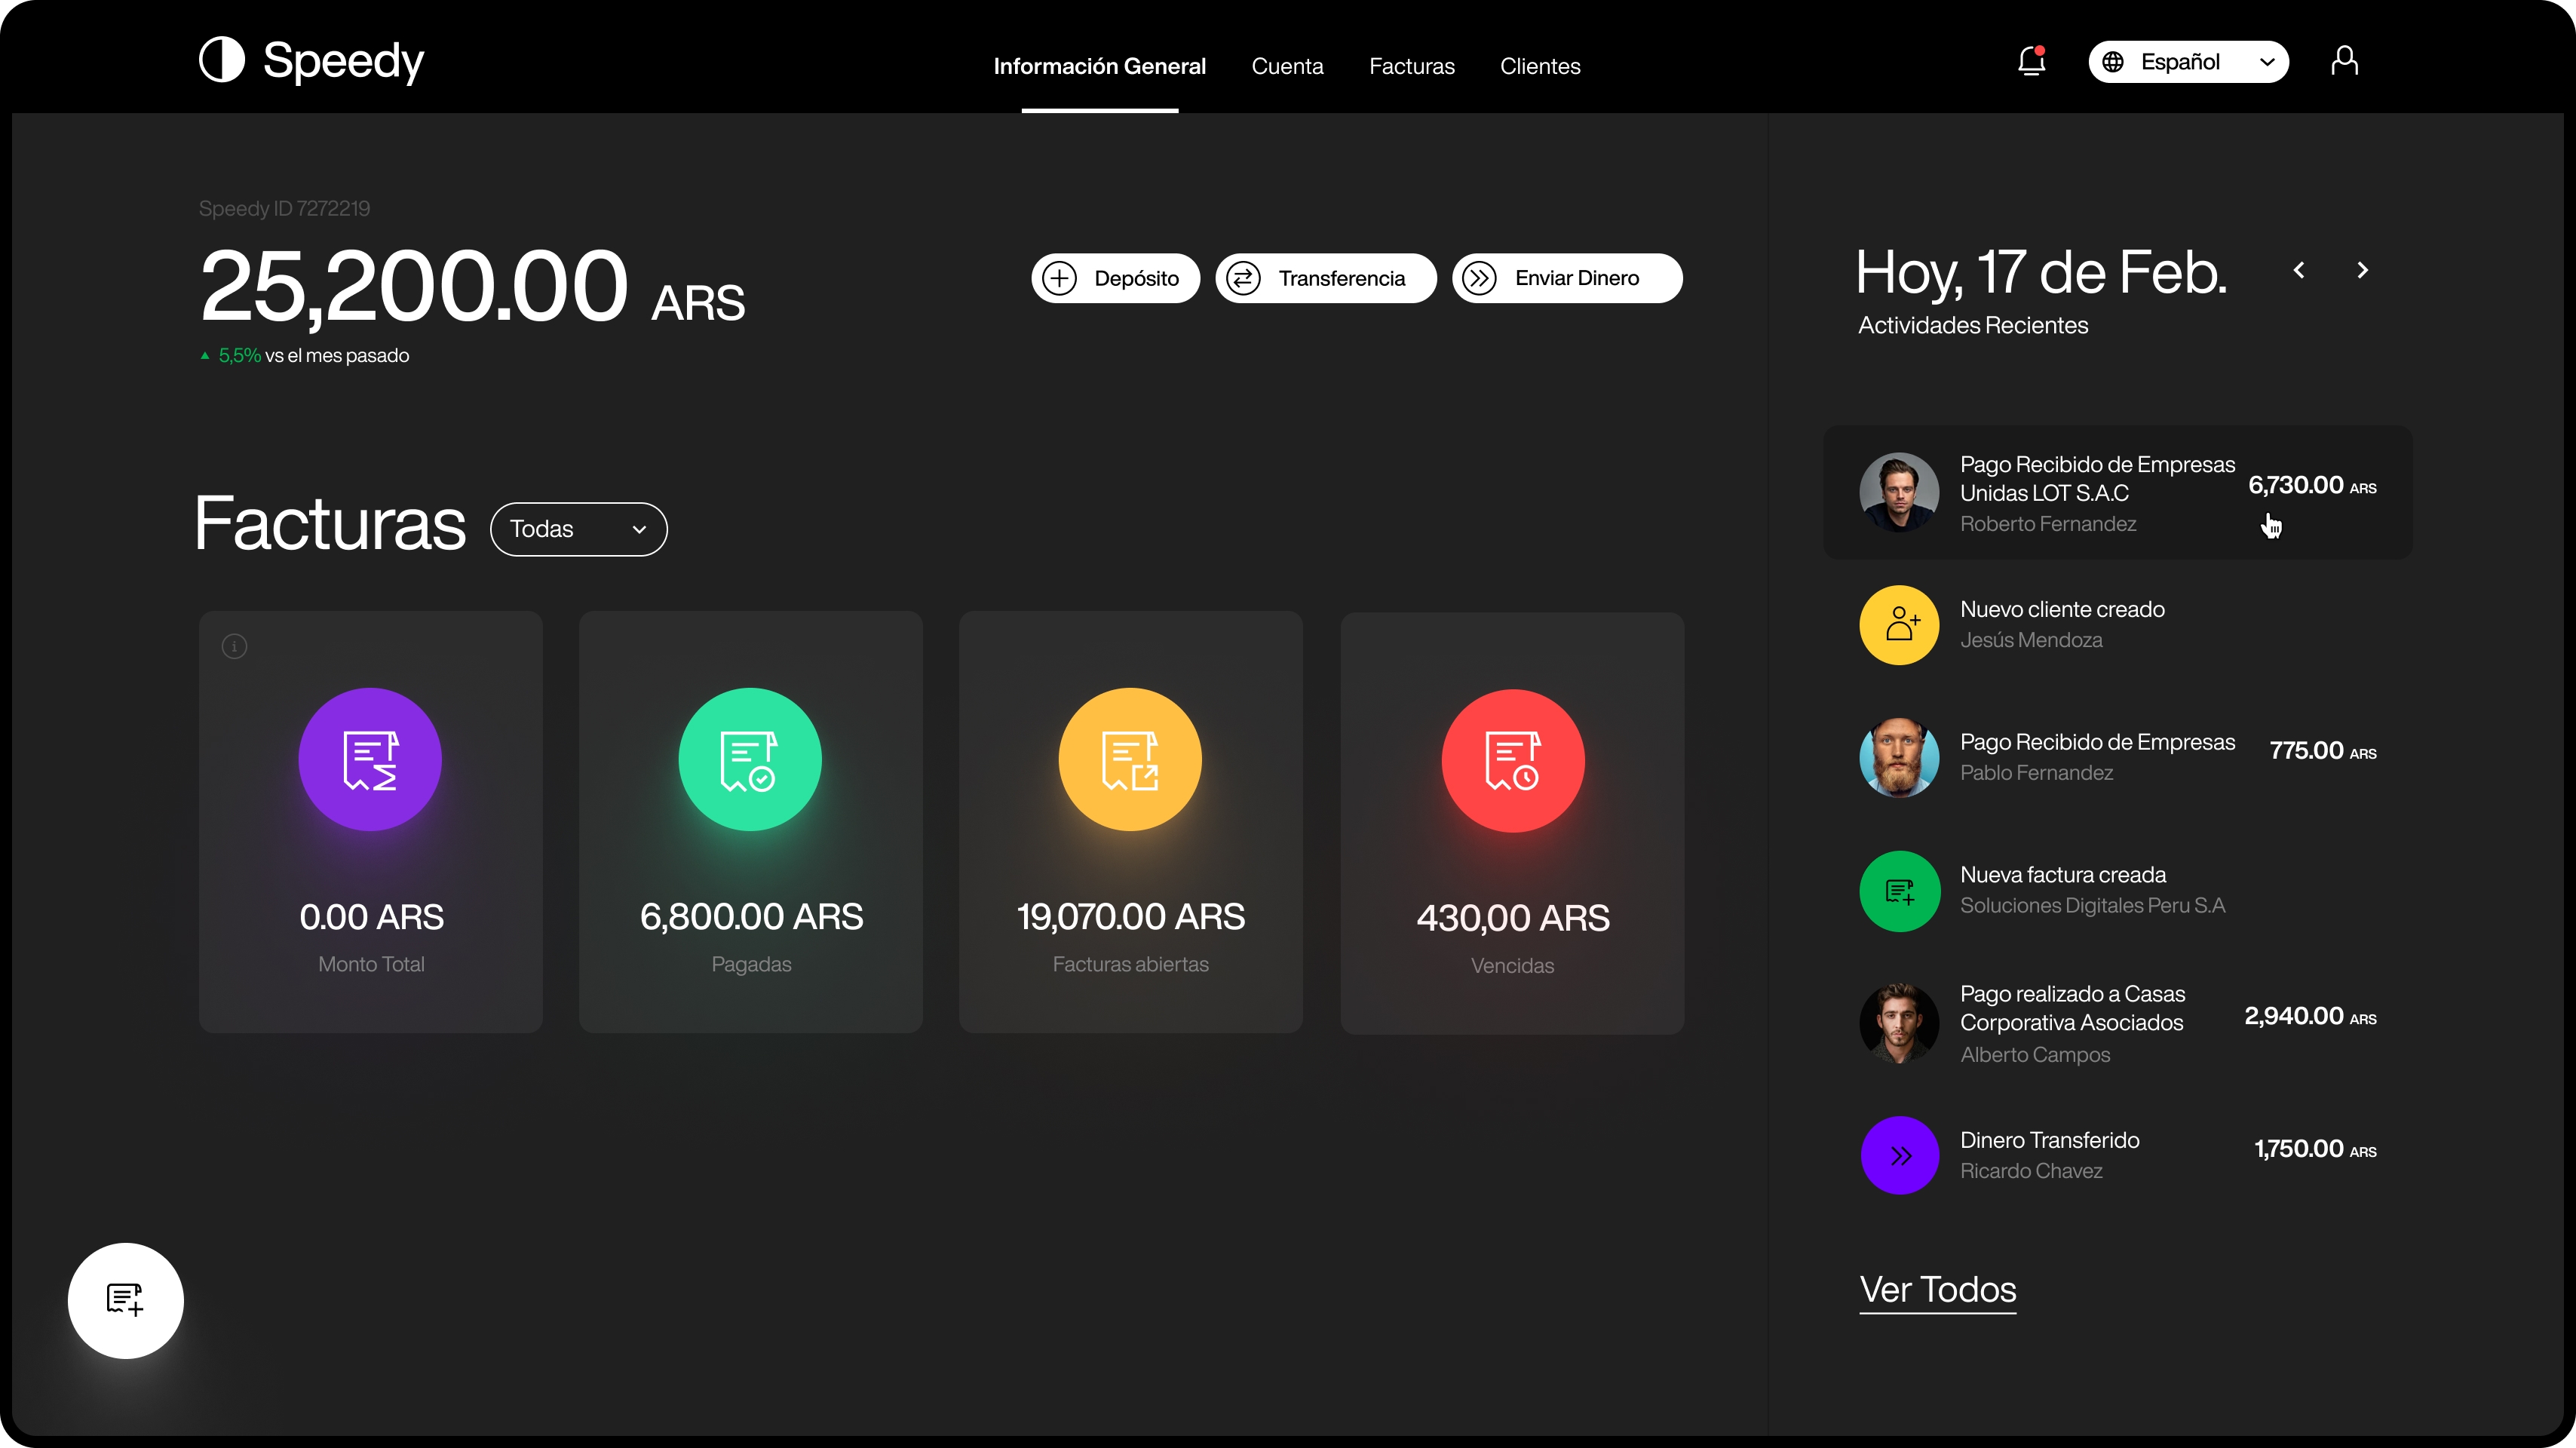Click the Ver Todos link
Image resolution: width=2576 pixels, height=1448 pixels.
click(x=1937, y=1289)
